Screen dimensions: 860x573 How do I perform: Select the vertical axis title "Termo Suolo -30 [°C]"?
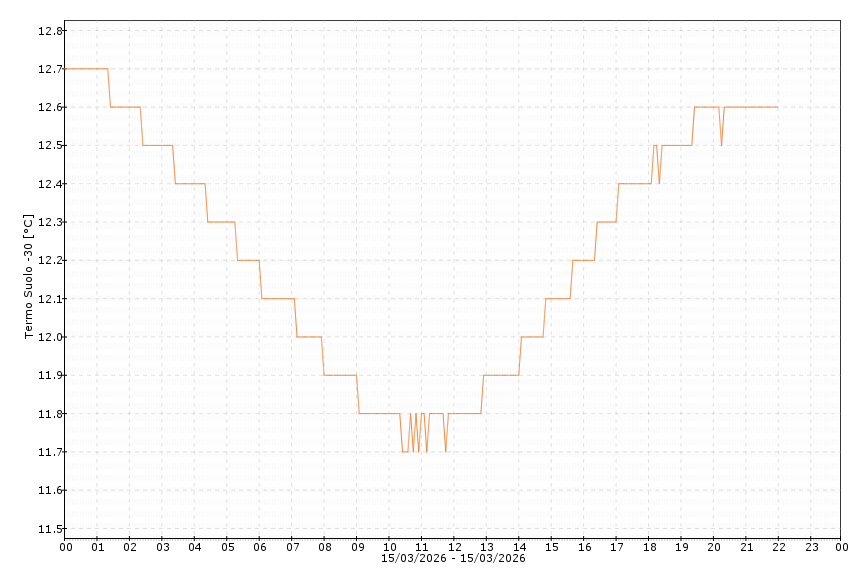pyautogui.click(x=28, y=275)
